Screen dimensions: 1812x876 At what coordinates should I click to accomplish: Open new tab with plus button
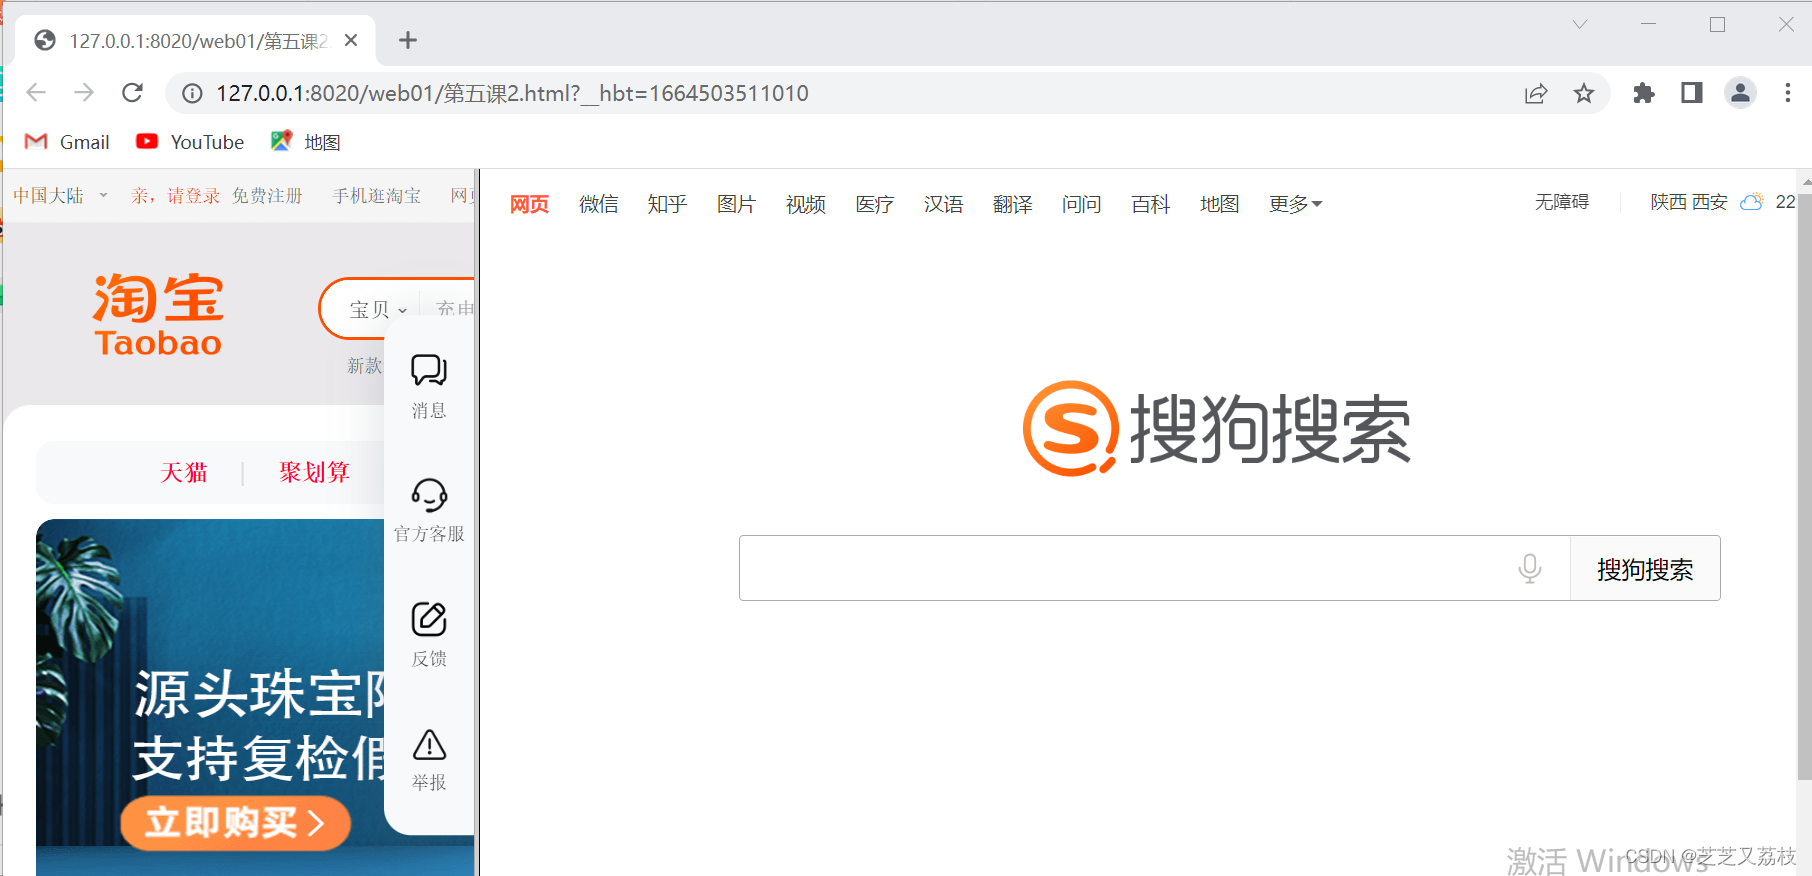point(408,40)
